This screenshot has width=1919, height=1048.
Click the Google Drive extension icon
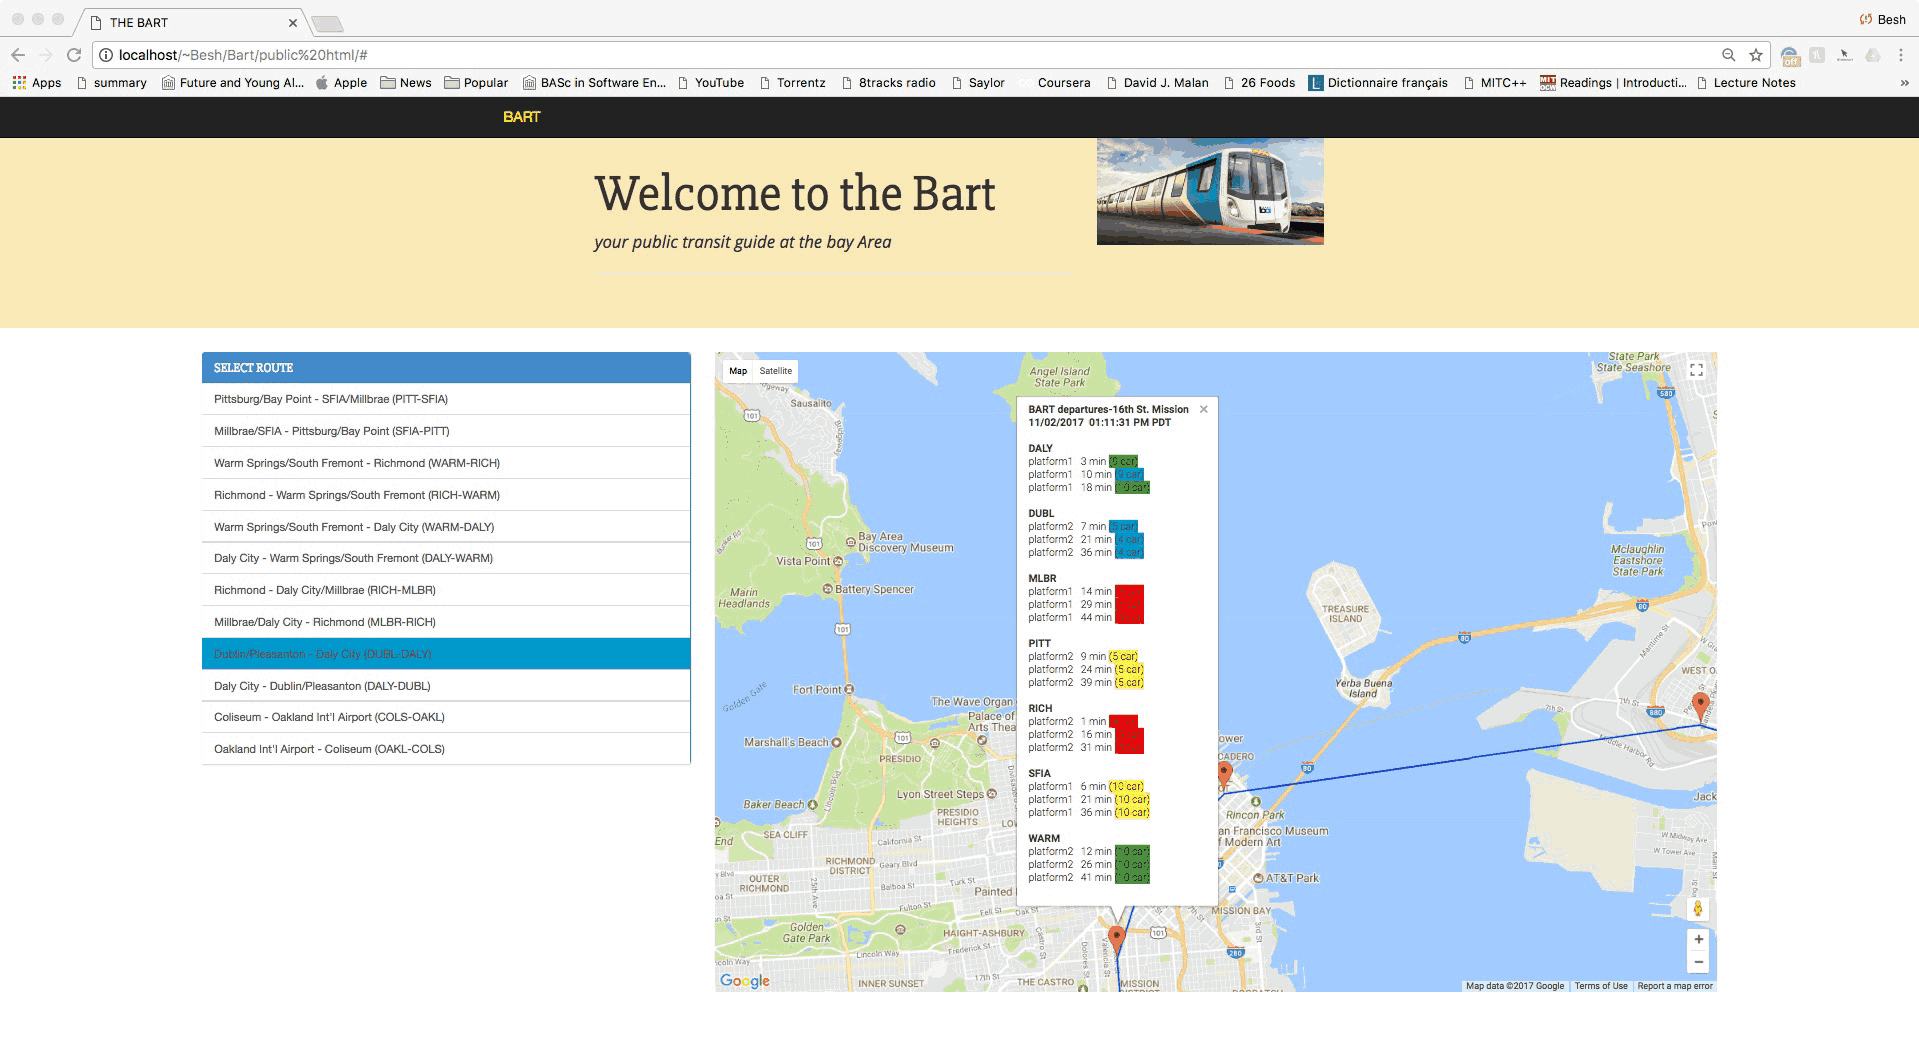(x=1873, y=55)
